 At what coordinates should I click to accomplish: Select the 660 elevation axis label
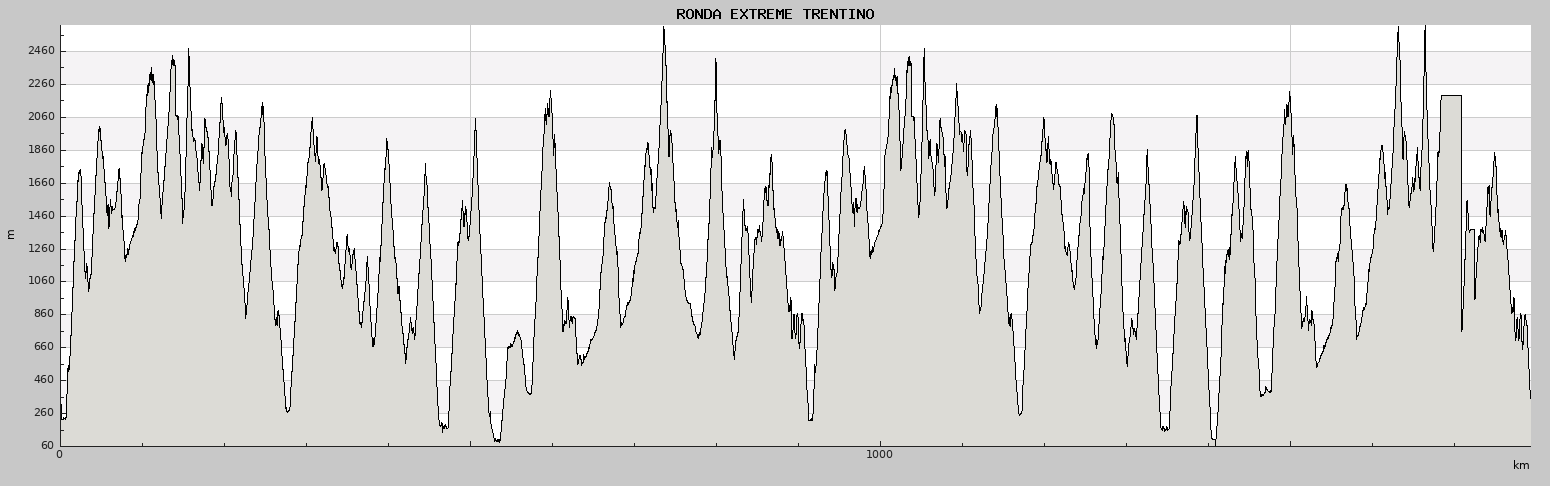[44, 347]
